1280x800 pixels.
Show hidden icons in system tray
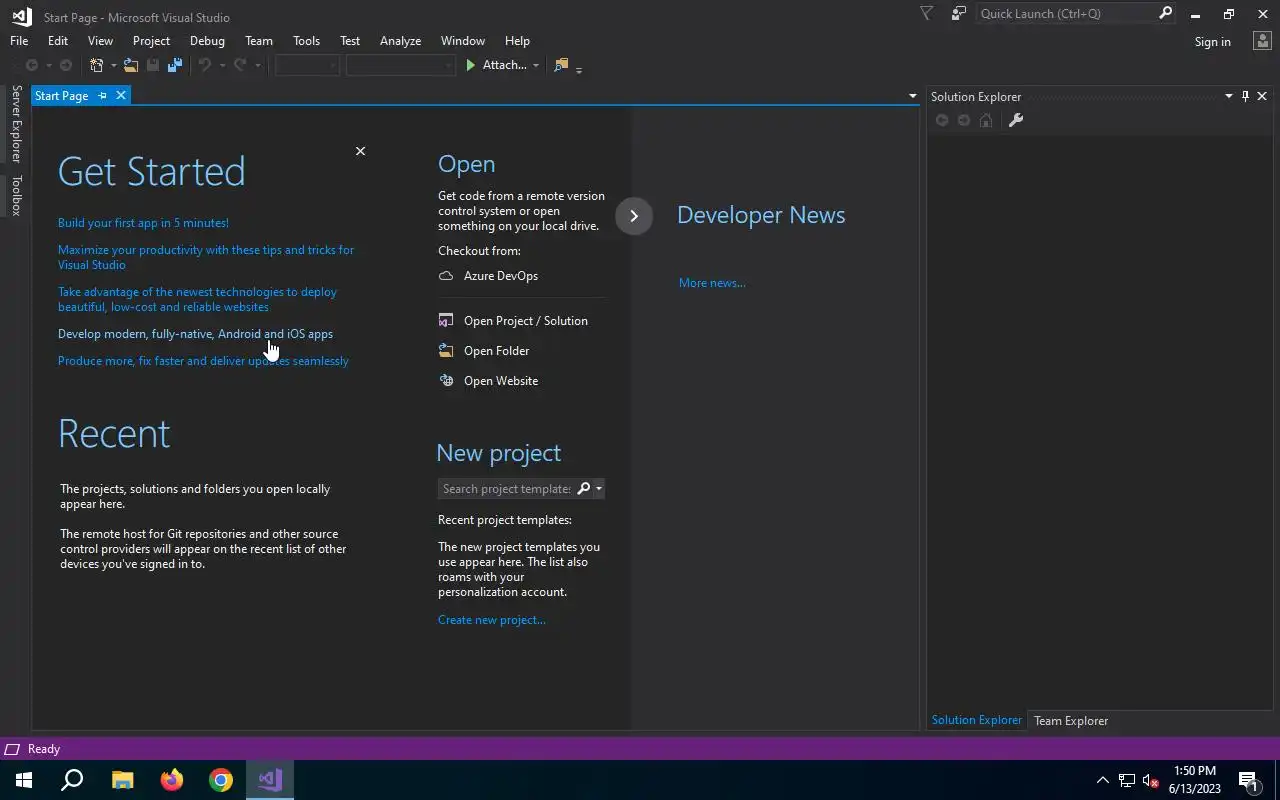[x=1103, y=781]
